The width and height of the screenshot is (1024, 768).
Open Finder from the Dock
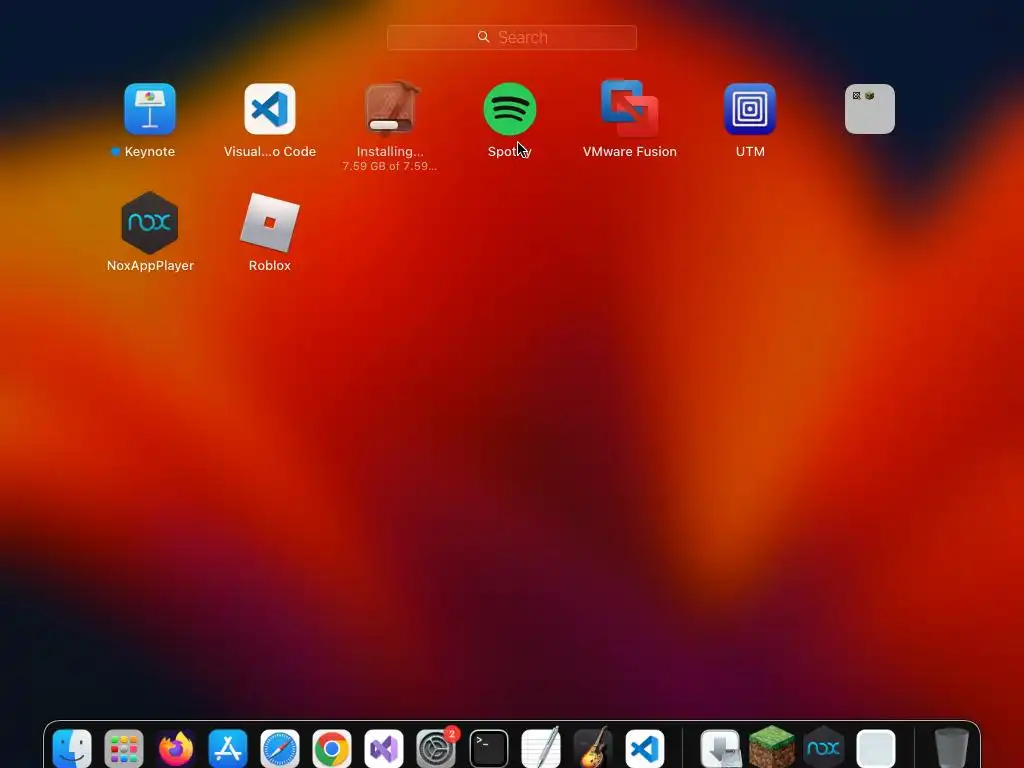coord(72,748)
